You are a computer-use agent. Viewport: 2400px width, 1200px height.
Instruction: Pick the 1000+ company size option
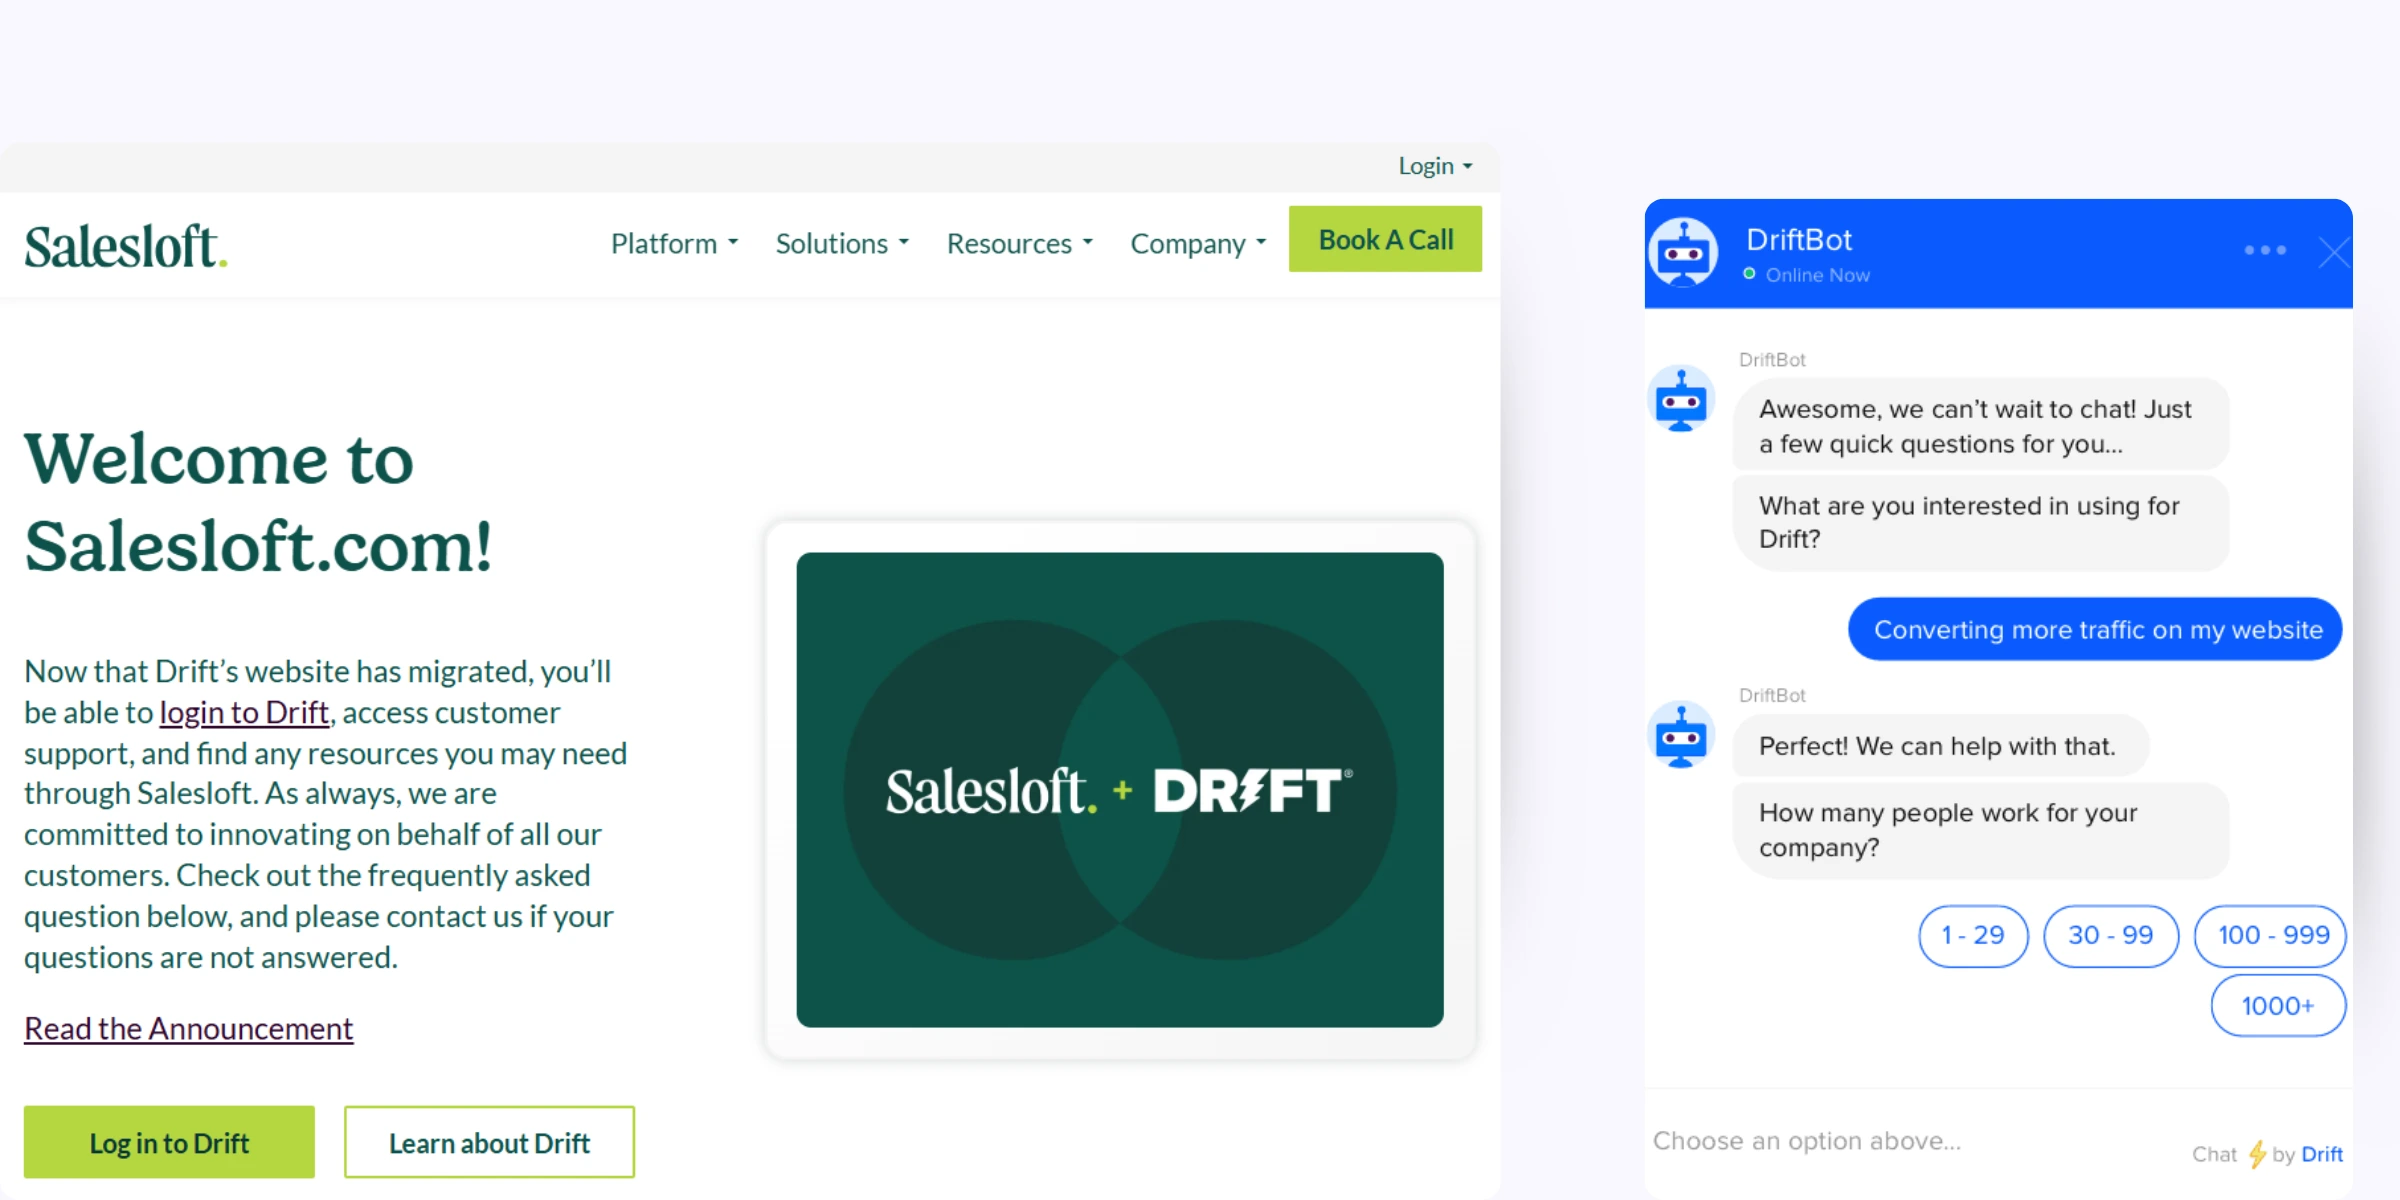coord(2277,1006)
